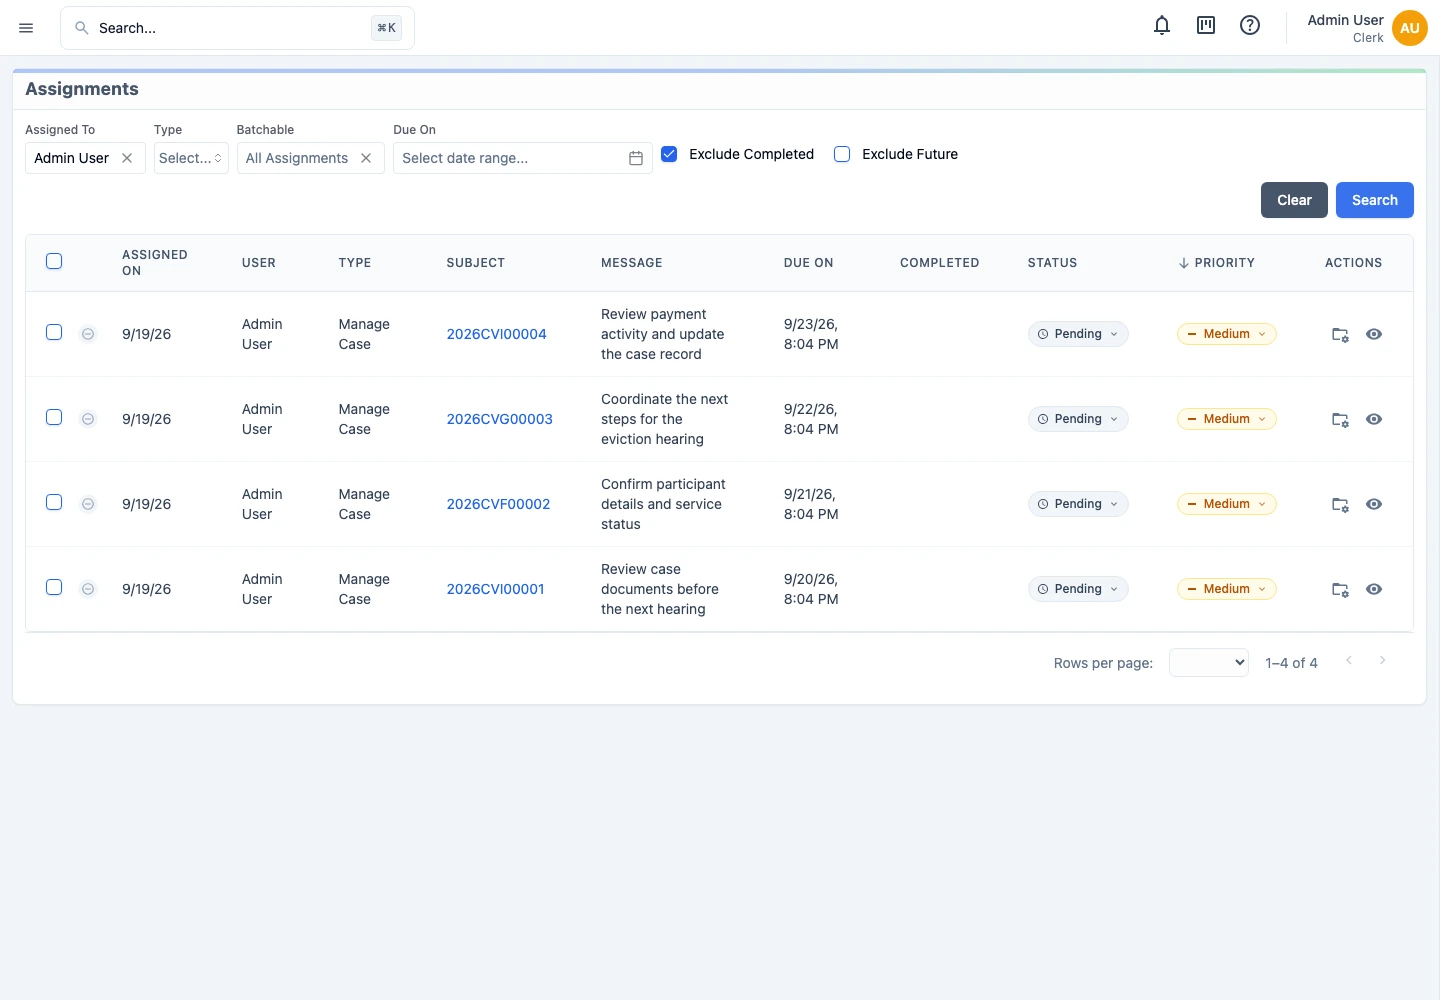Open the hamburger navigation menu
1440x1000 pixels.
click(26, 28)
